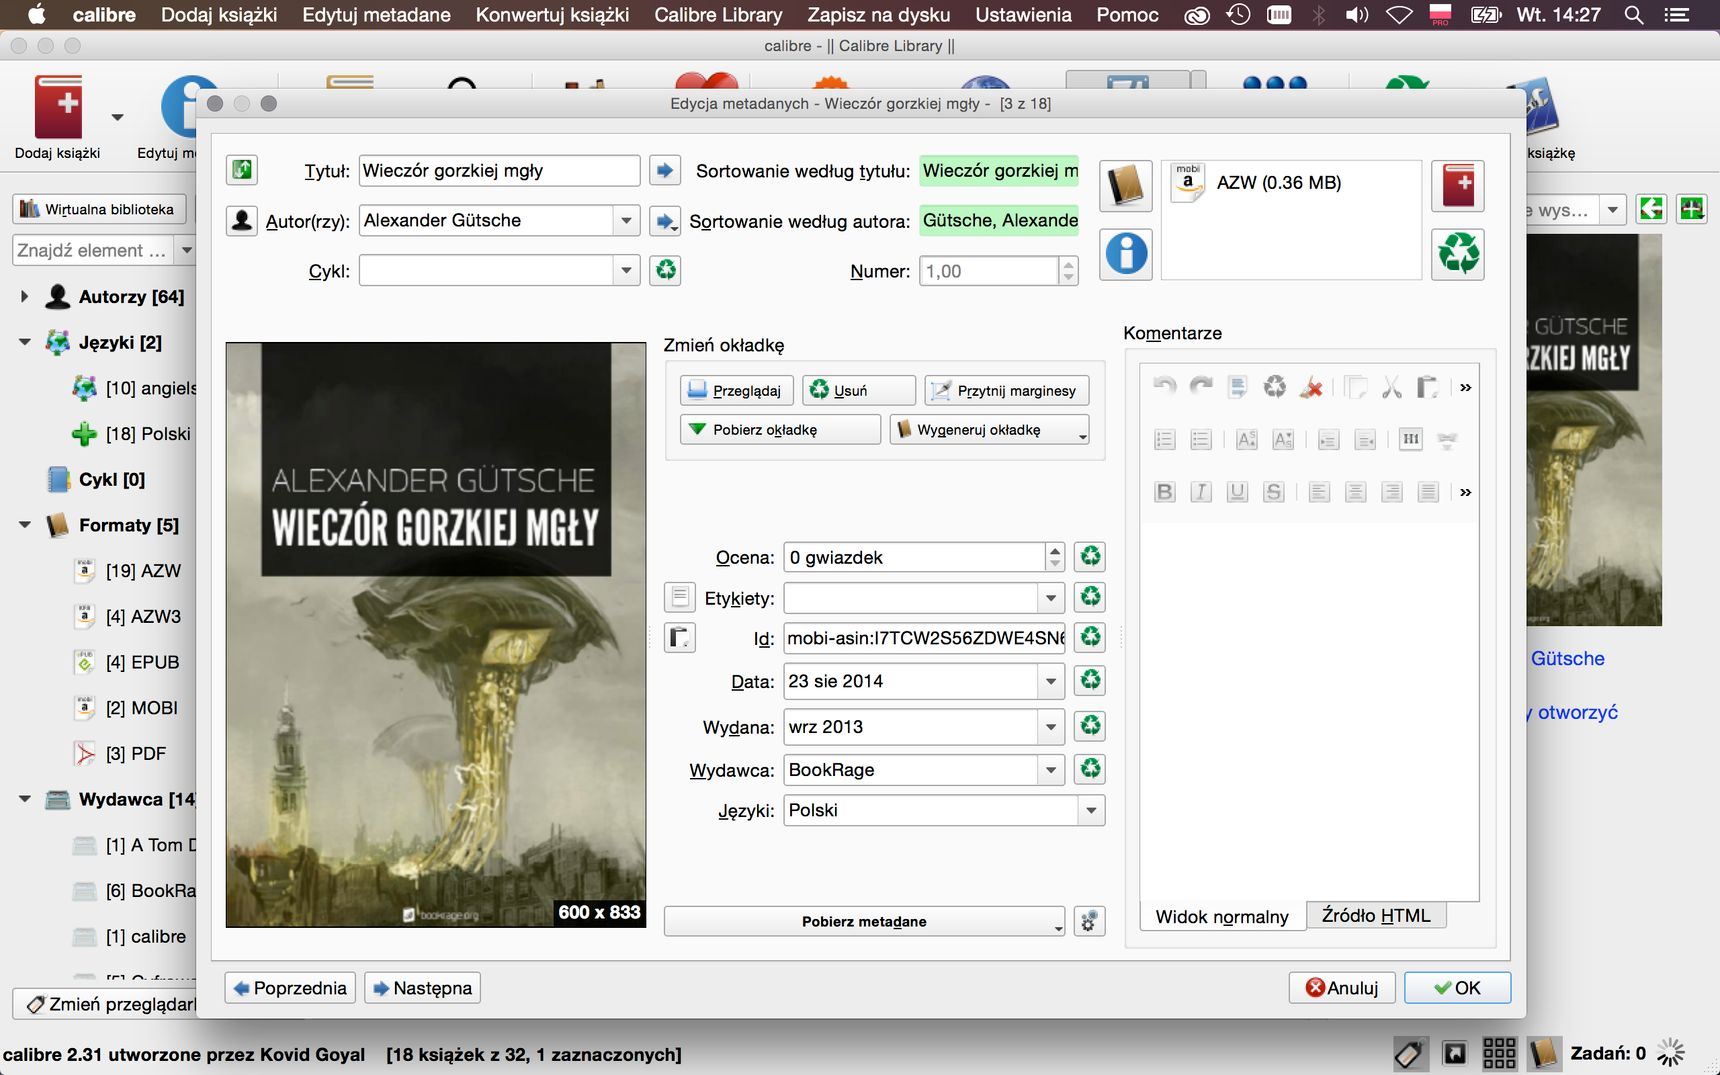Clear the Id identifiers field
This screenshot has width=1720, height=1075.
(x=1090, y=637)
